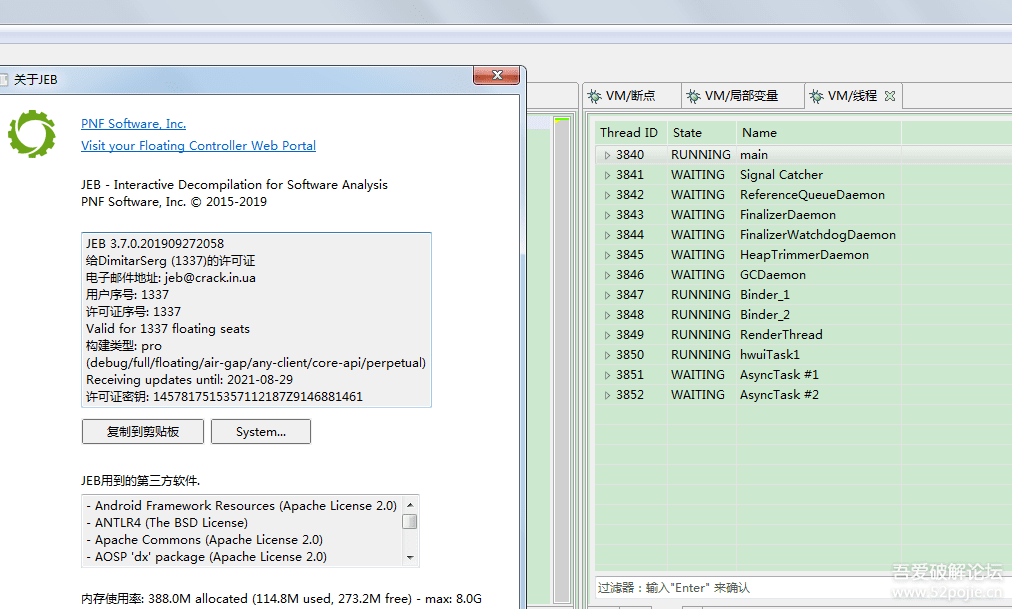Expand thread 3850 hwuiTask1
Viewport: 1012px width, 609px height.
(x=607, y=355)
